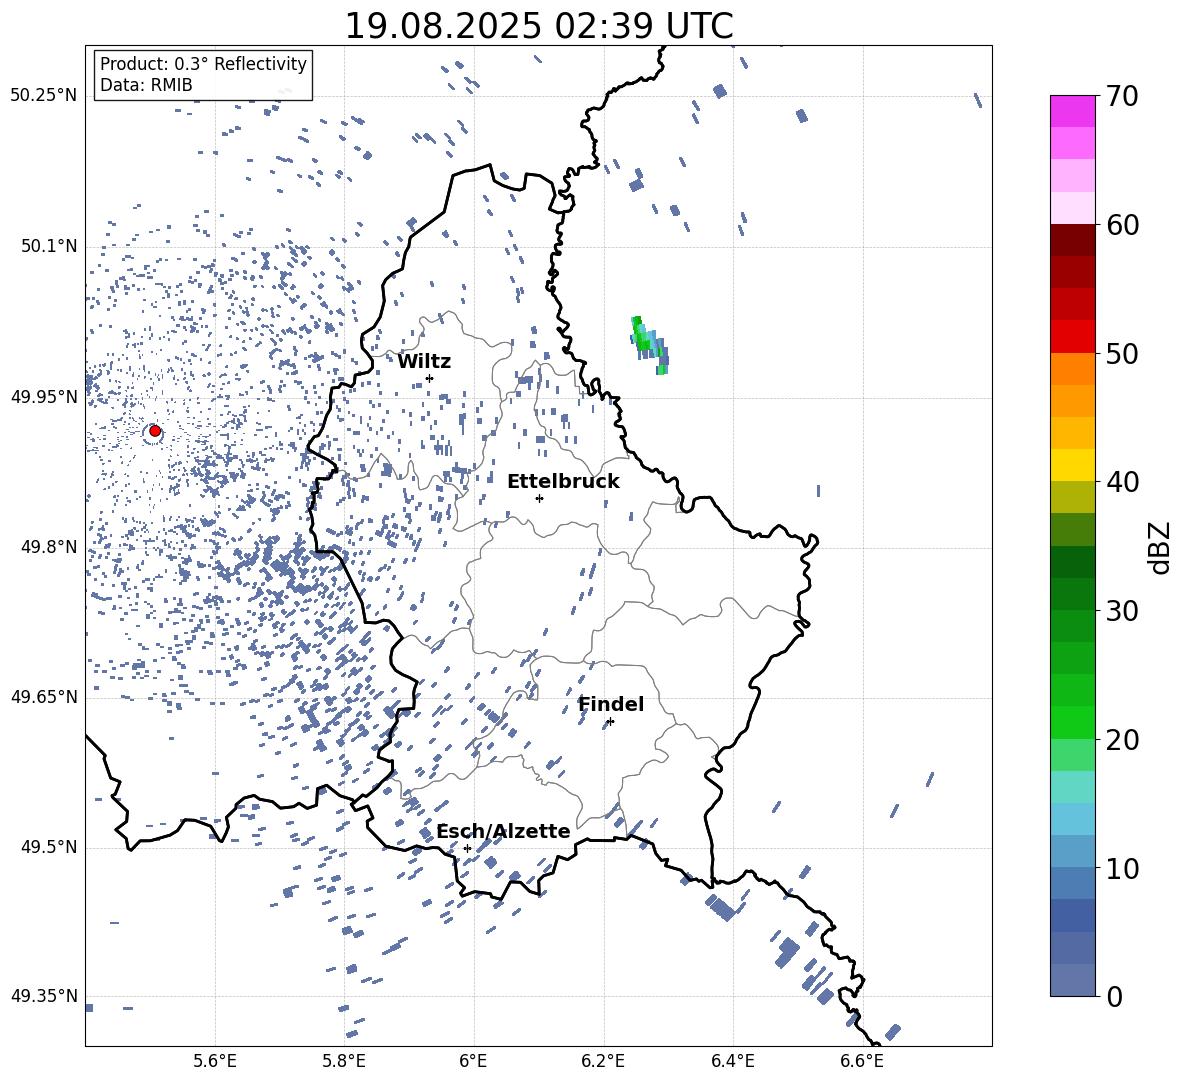Click longitude label '6°E'

(473, 1061)
